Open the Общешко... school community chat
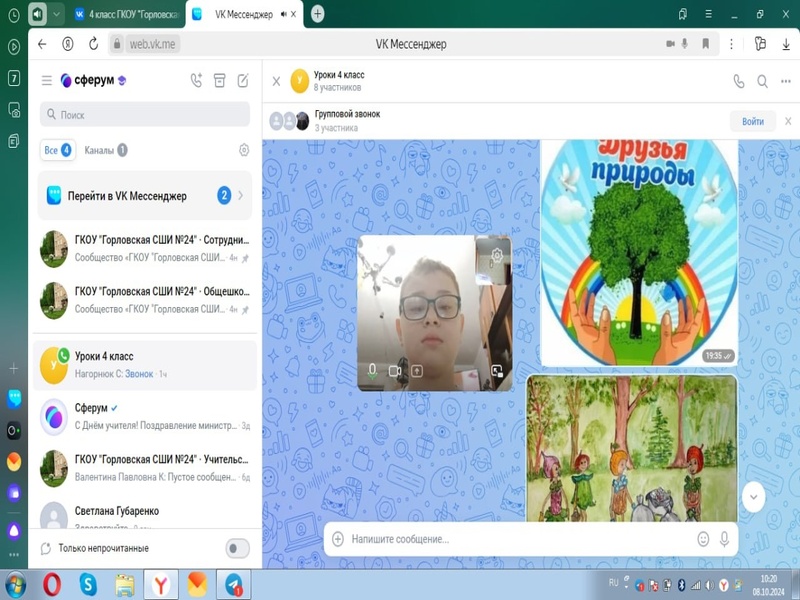This screenshot has height=600, width=800. pos(145,300)
